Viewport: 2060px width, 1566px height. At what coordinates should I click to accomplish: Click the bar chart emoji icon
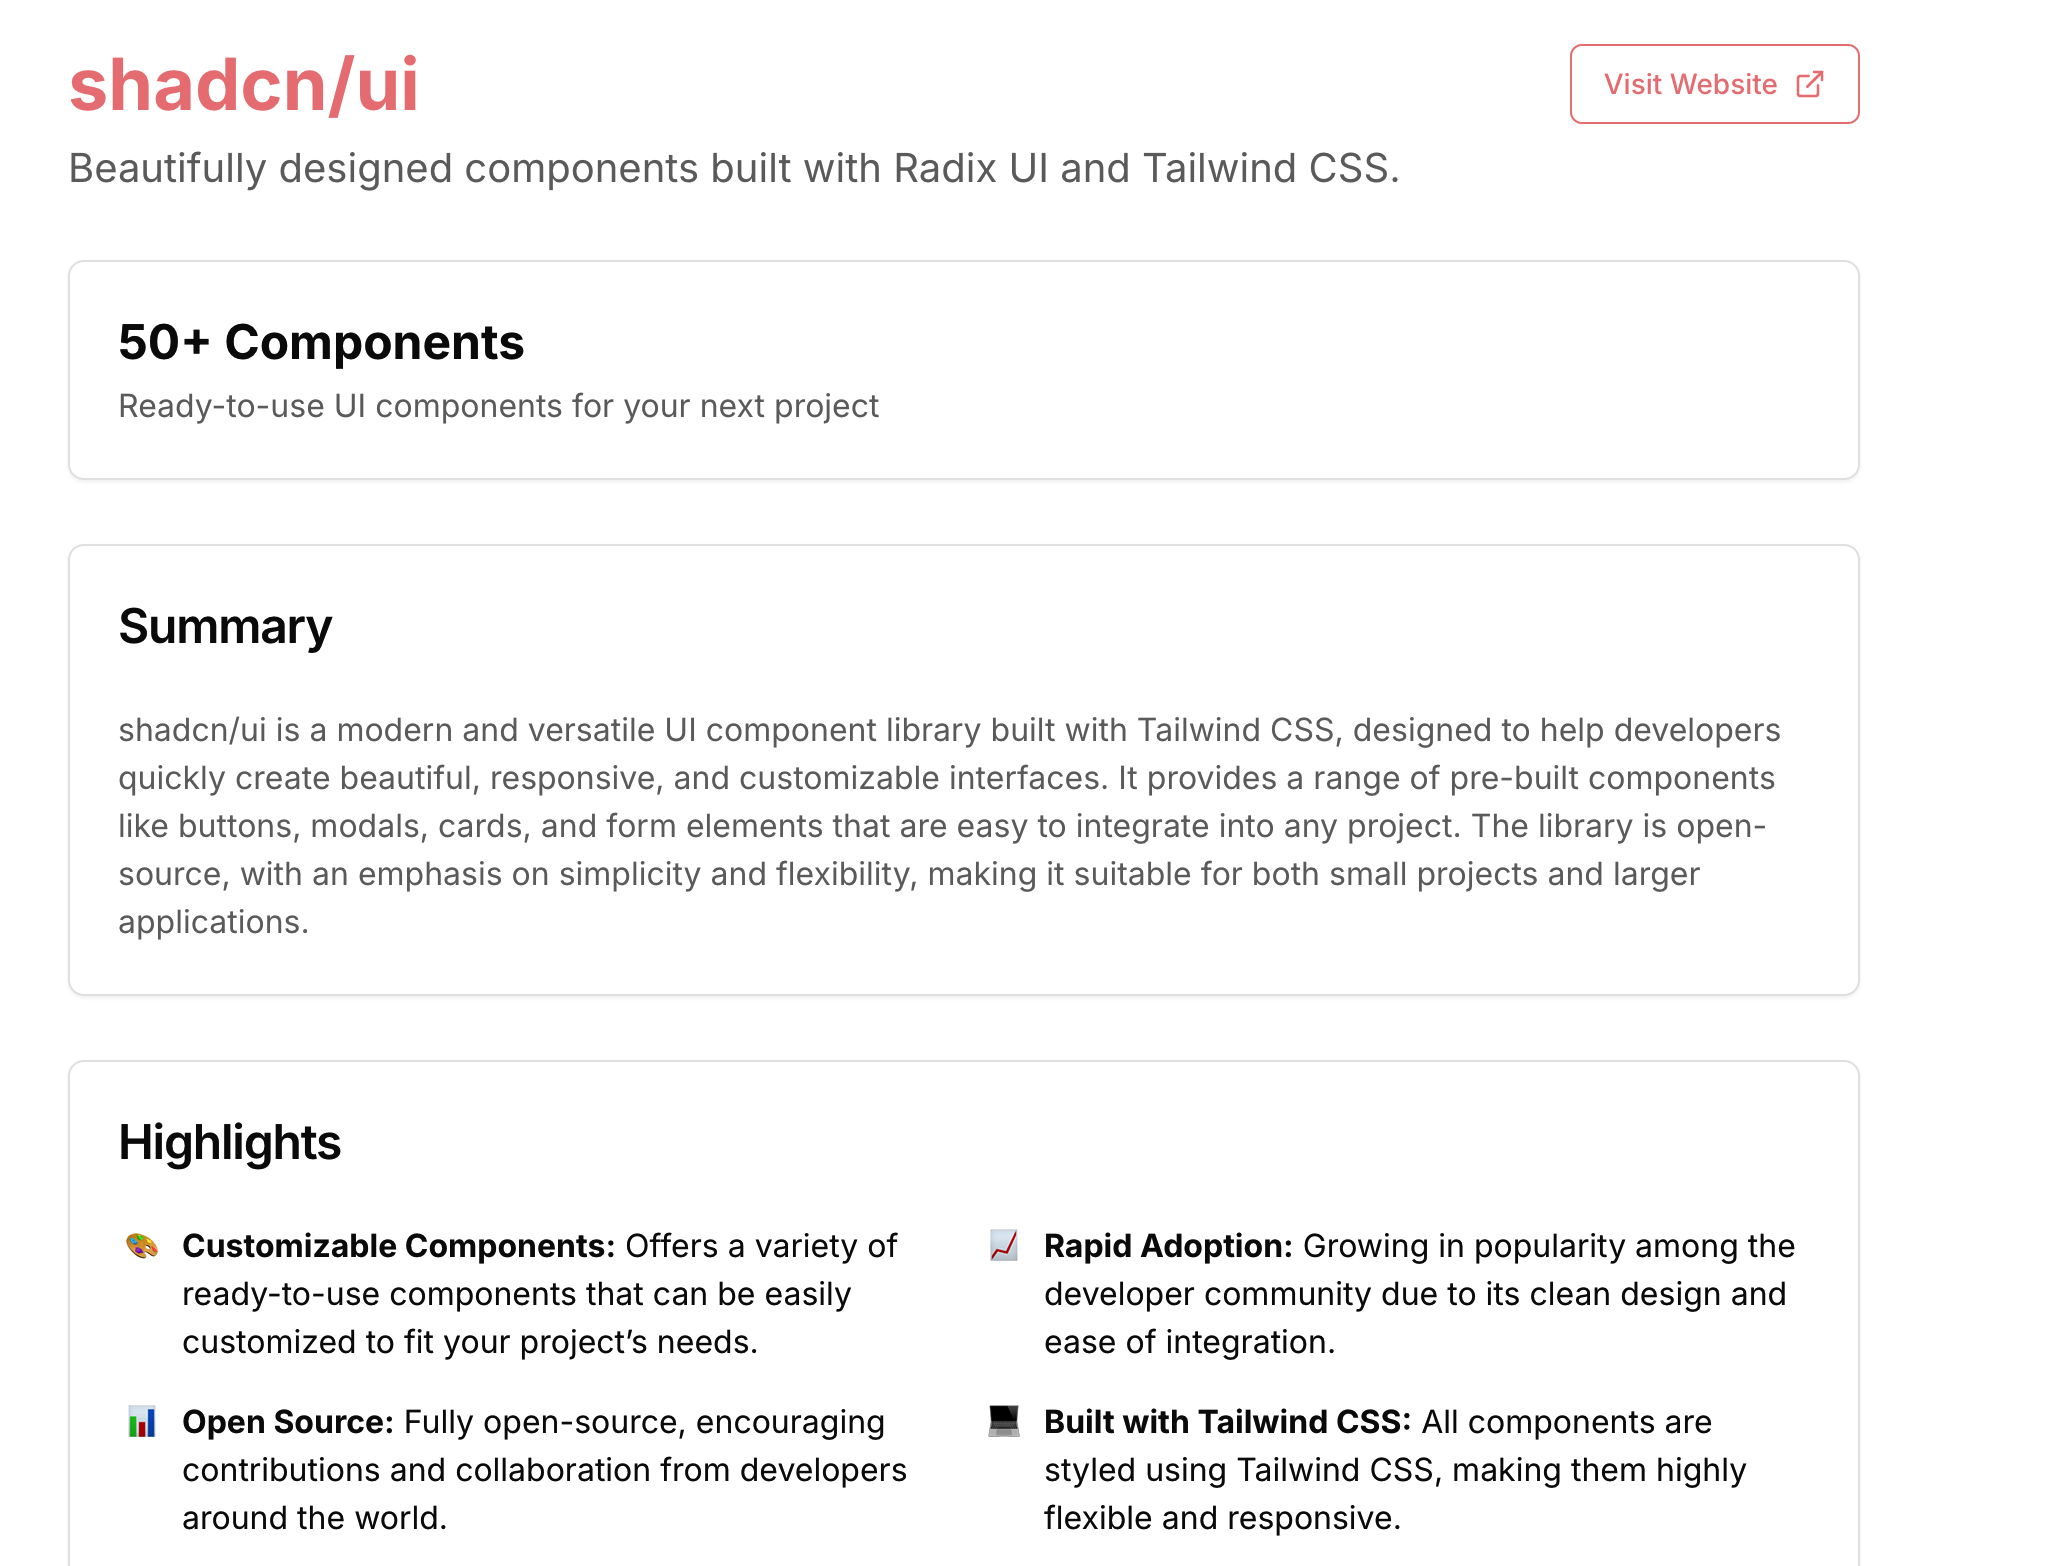tap(142, 1422)
